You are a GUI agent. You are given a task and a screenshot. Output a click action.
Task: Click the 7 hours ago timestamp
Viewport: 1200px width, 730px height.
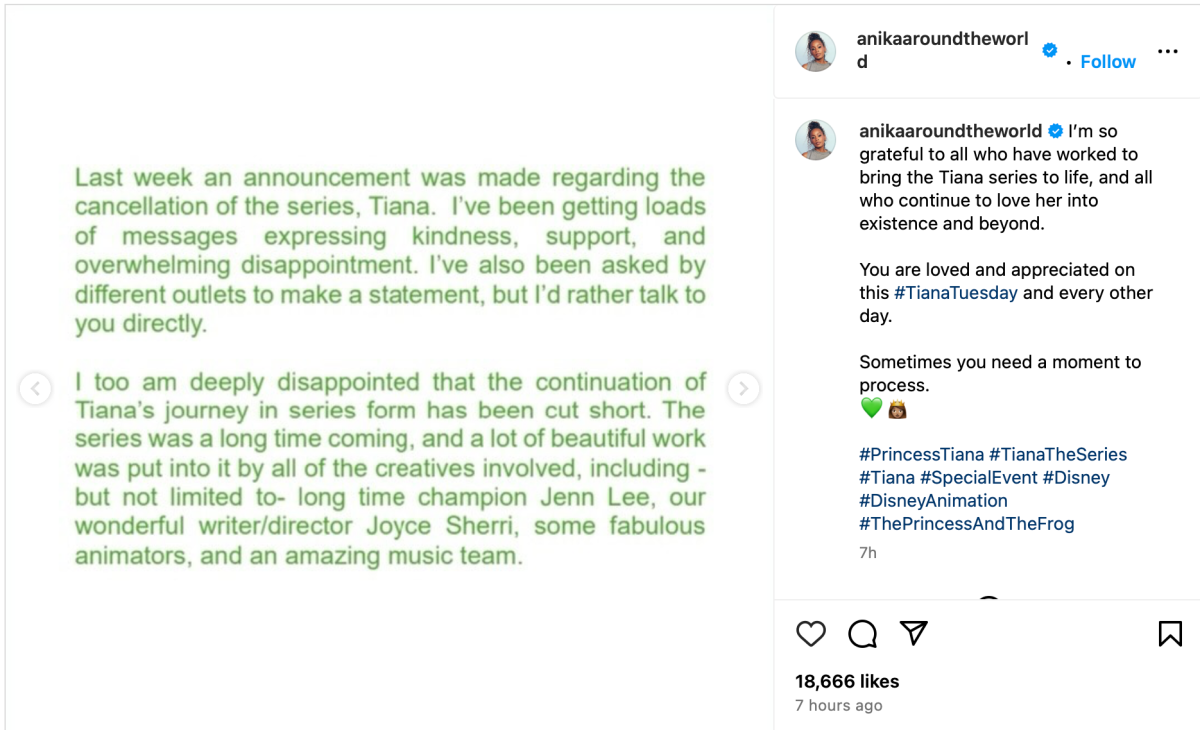click(x=838, y=705)
